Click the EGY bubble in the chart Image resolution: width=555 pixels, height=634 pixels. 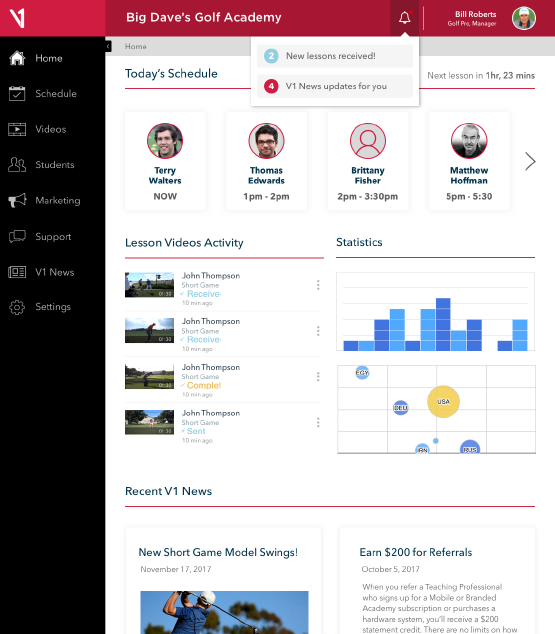tap(362, 372)
